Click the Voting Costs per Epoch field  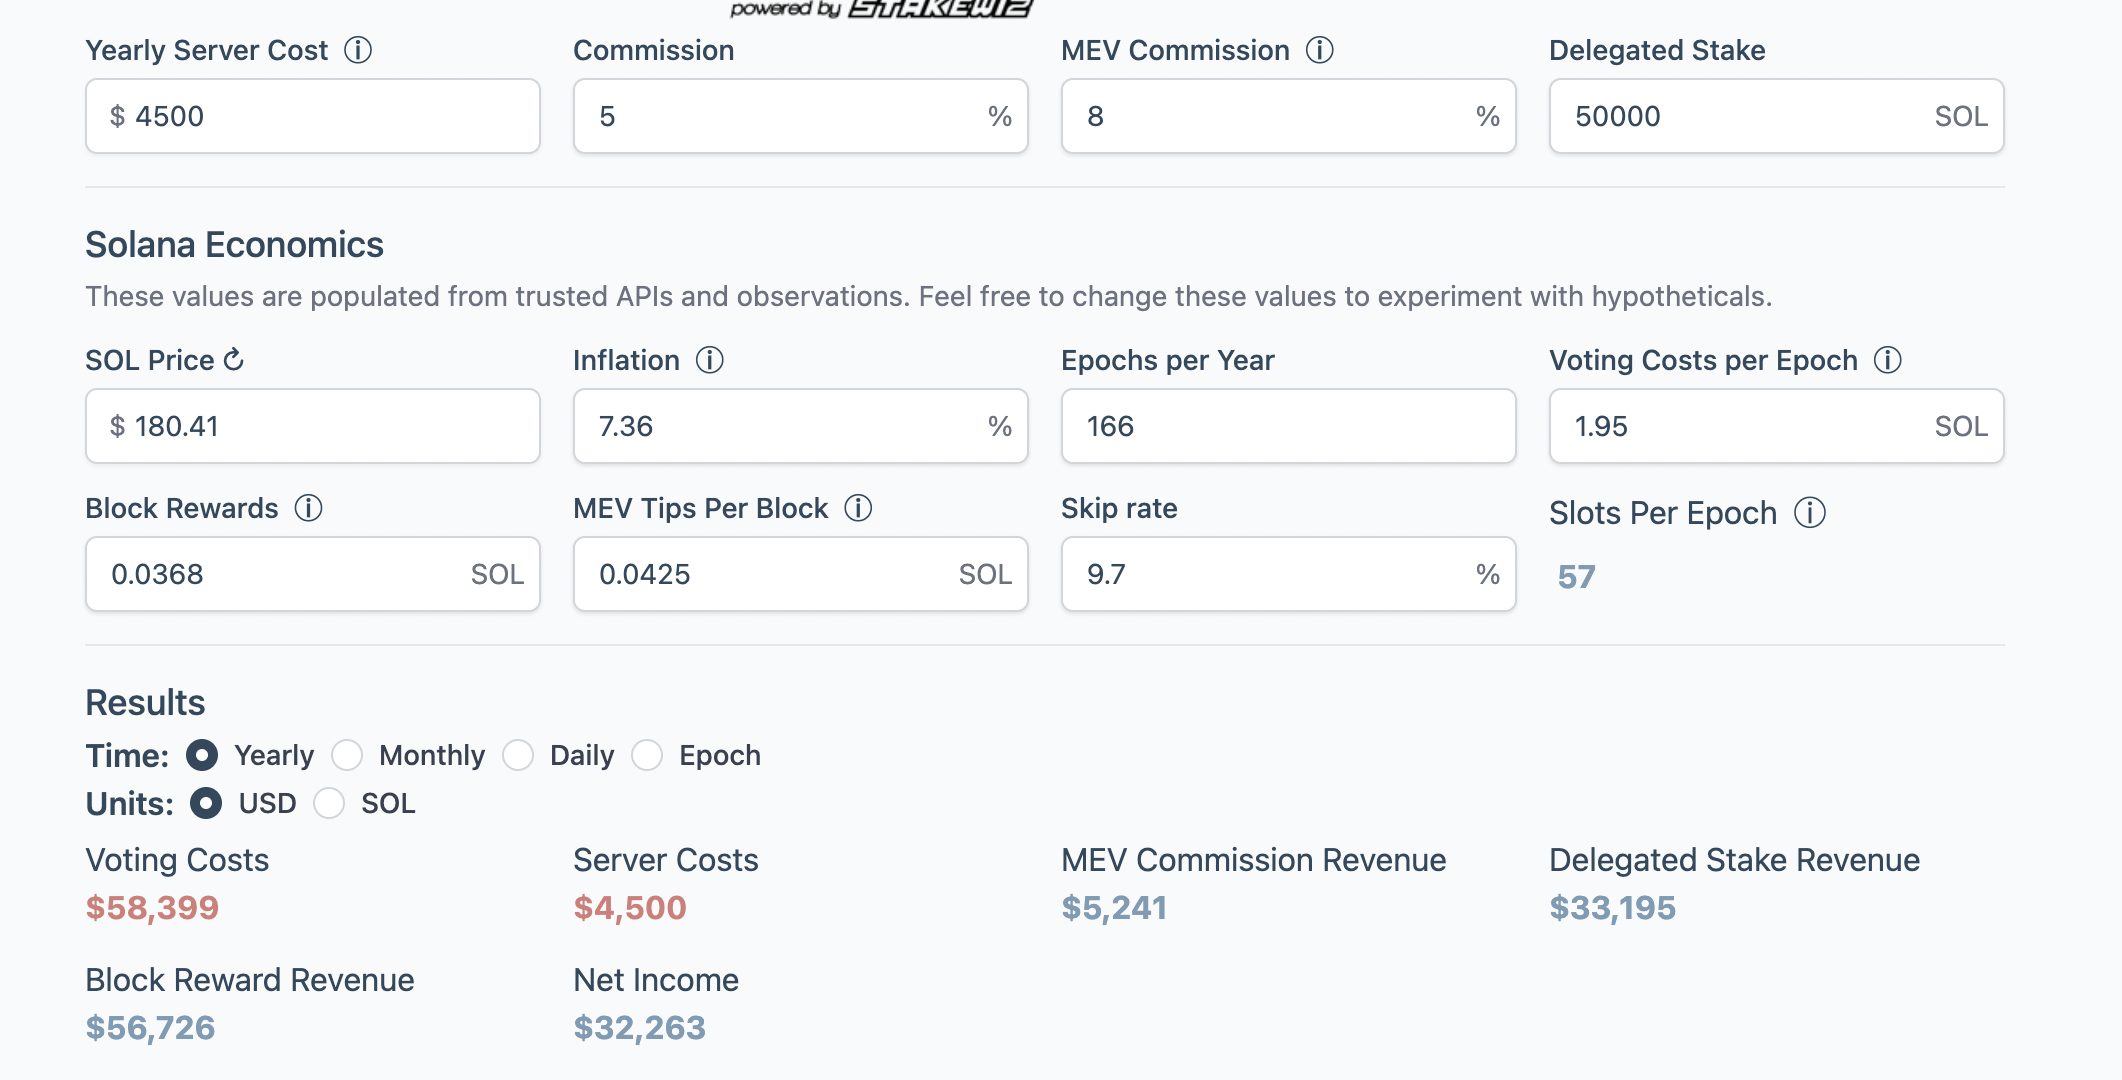click(1777, 426)
